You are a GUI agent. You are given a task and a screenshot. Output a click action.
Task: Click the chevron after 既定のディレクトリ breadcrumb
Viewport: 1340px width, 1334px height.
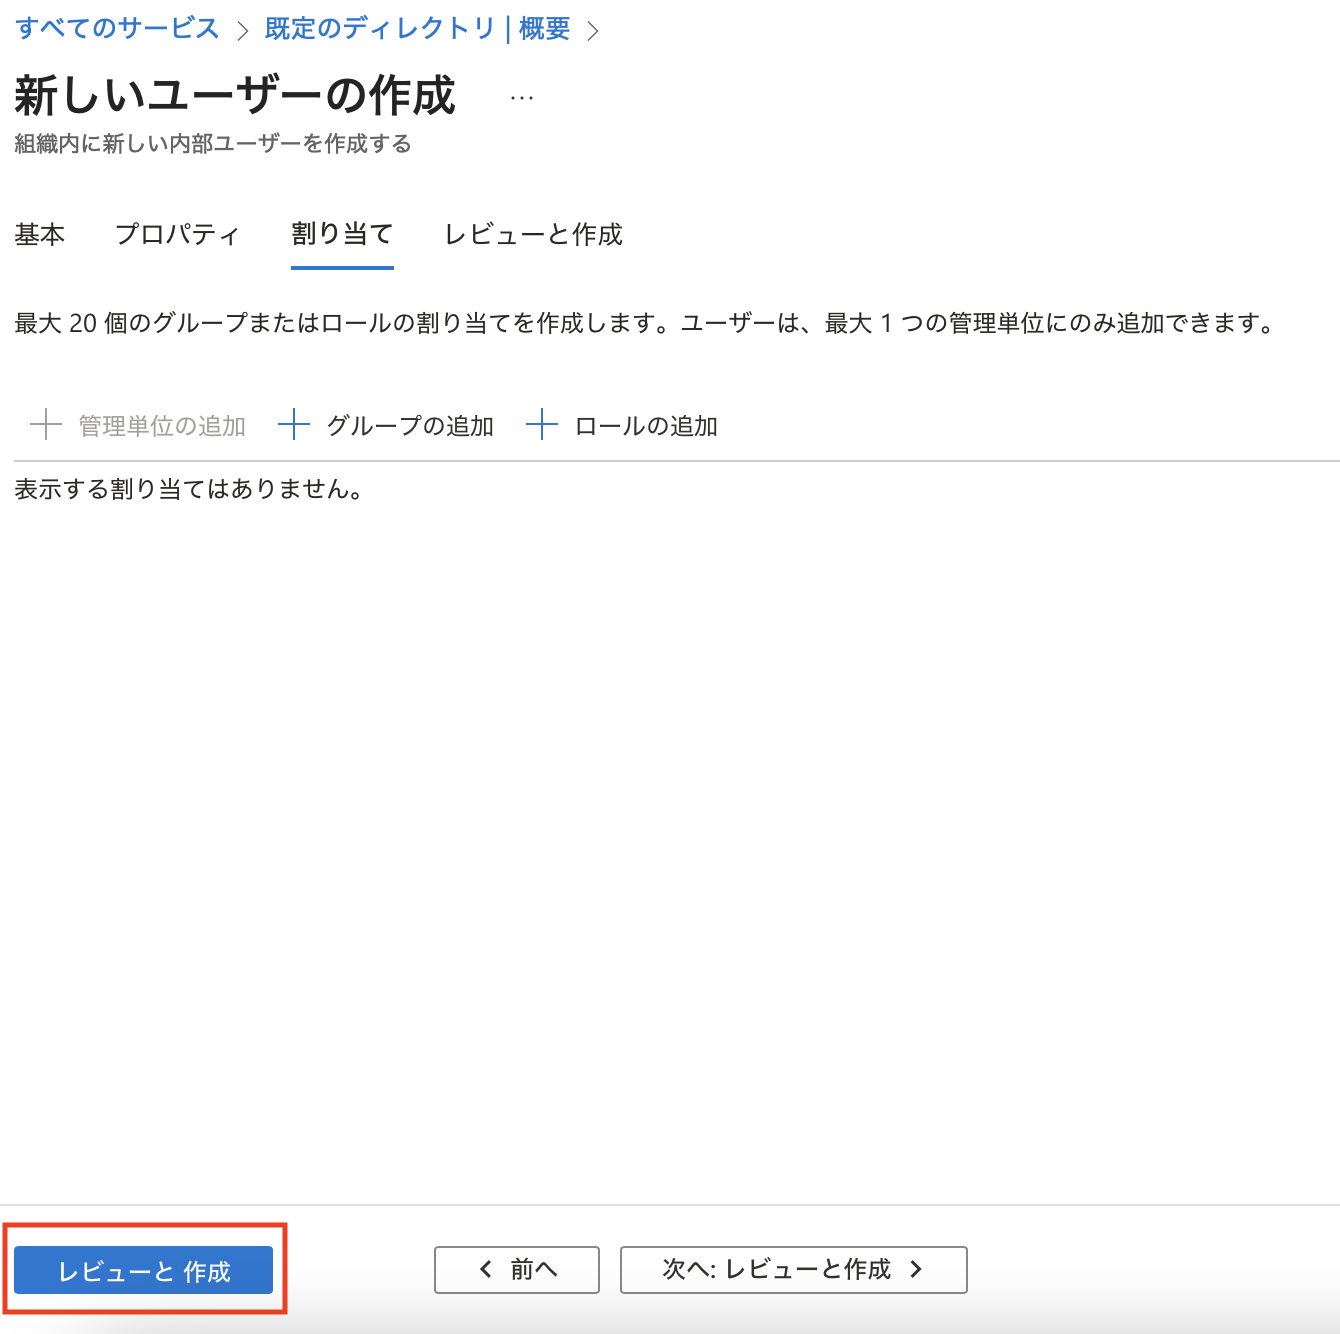595,30
